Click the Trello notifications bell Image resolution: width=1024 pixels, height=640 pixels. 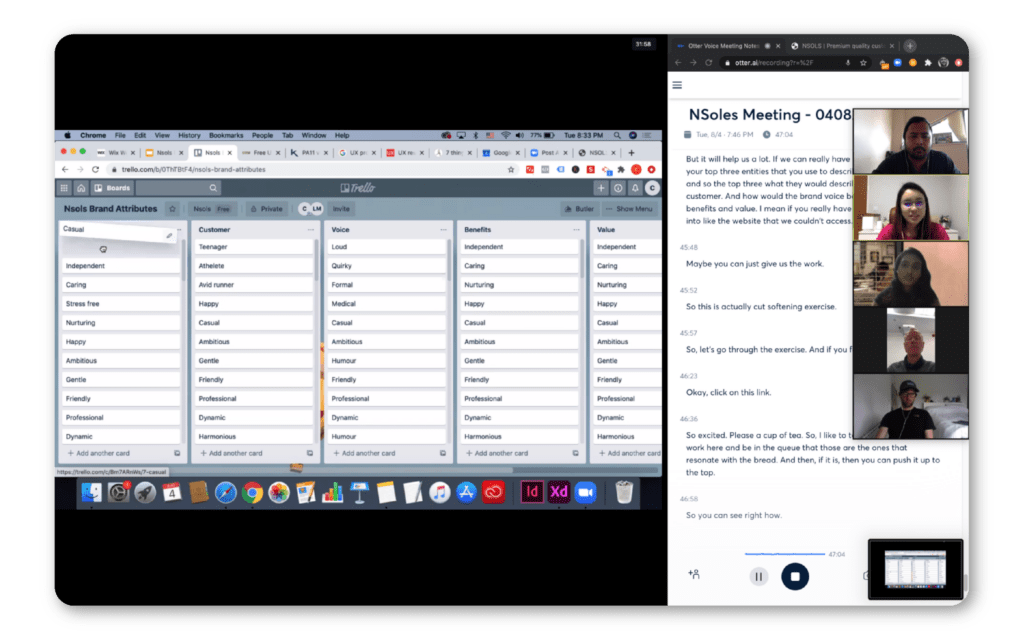(634, 188)
